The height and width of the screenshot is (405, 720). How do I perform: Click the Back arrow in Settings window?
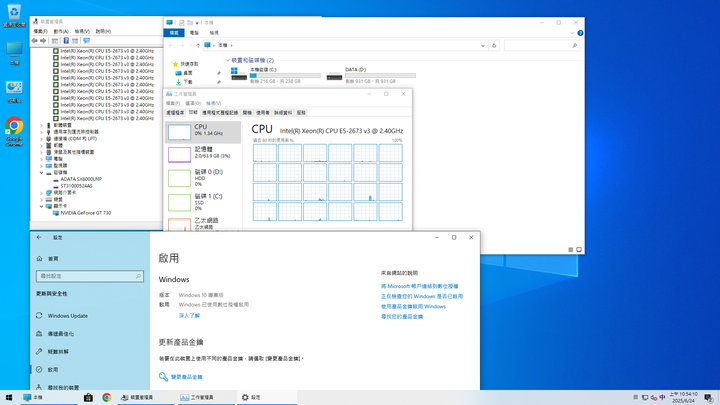point(39,237)
